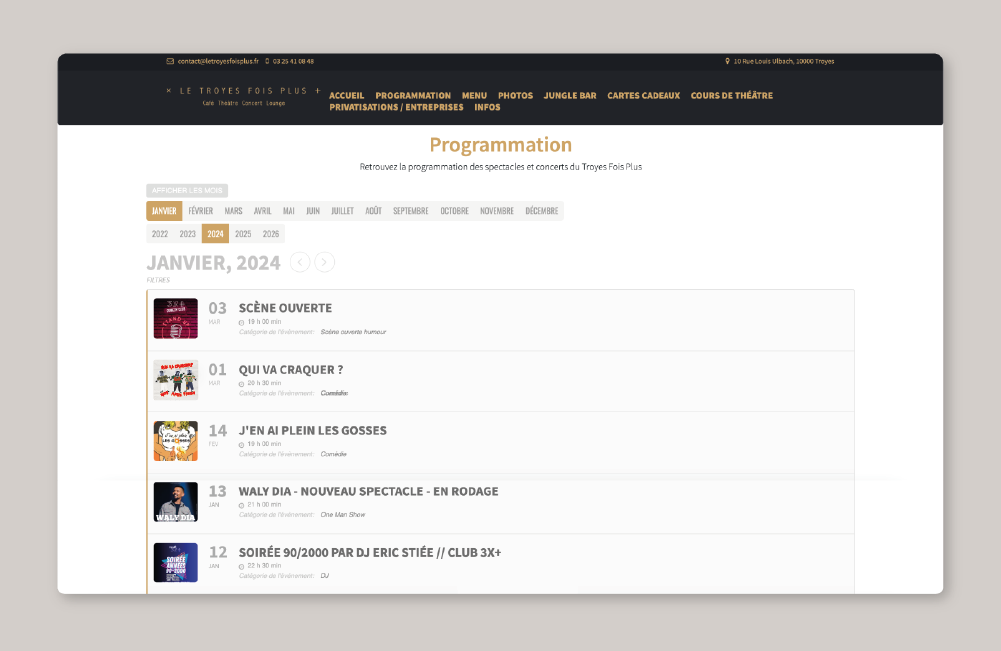1001x651 pixels.
Task: Click the Afficher les mois button
Action: pyautogui.click(x=187, y=190)
